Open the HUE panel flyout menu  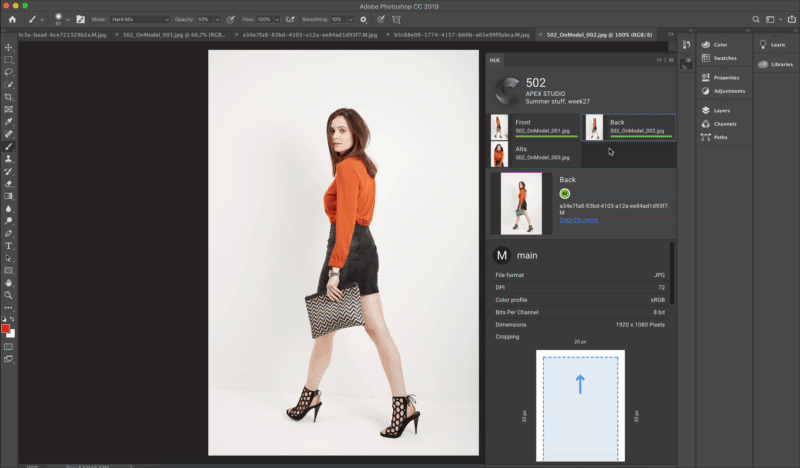point(671,60)
